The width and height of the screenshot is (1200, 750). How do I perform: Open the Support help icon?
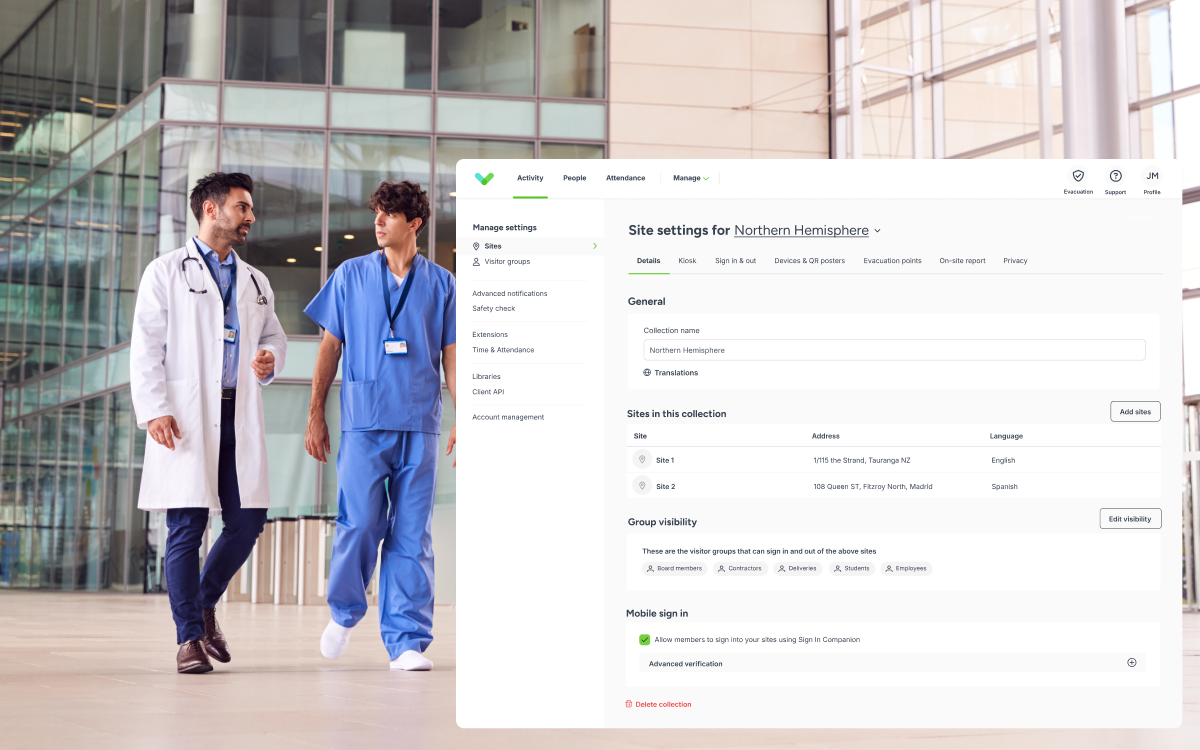pyautogui.click(x=1116, y=176)
